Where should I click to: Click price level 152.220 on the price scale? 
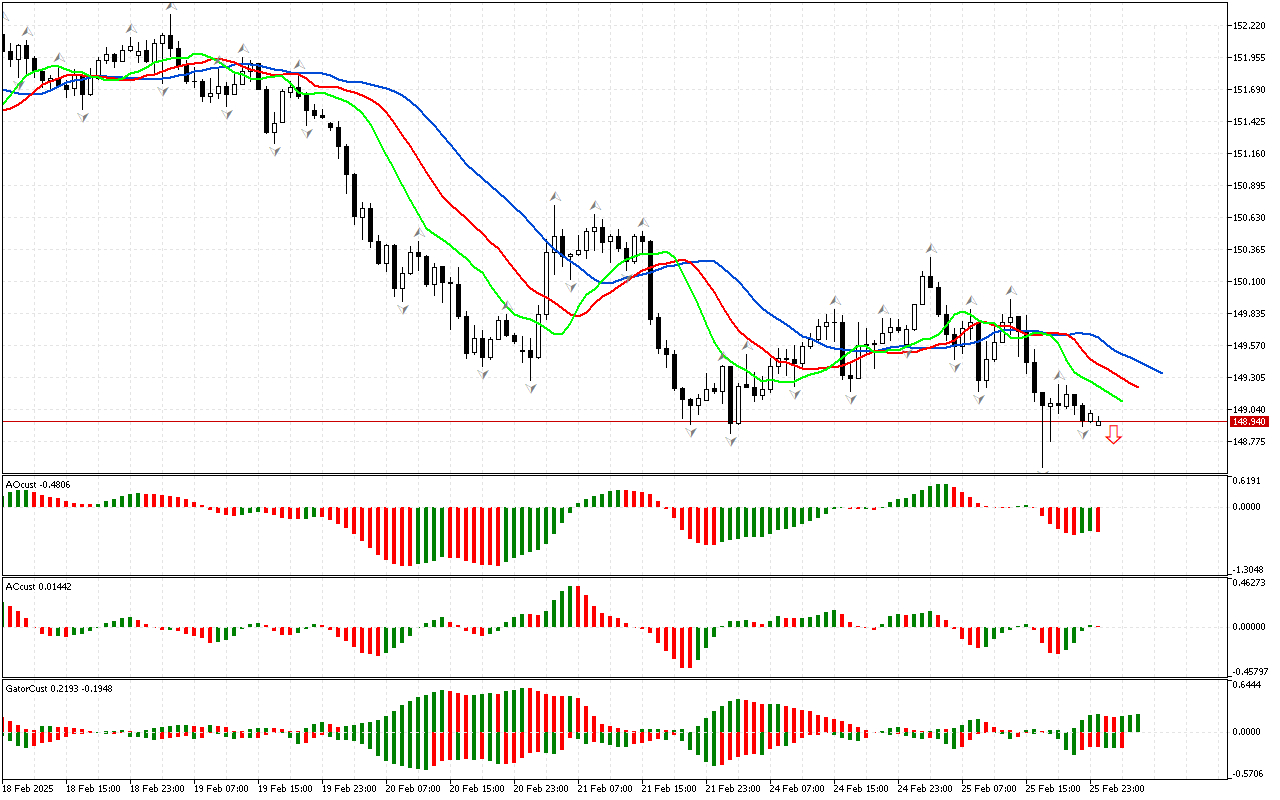coord(1250,25)
